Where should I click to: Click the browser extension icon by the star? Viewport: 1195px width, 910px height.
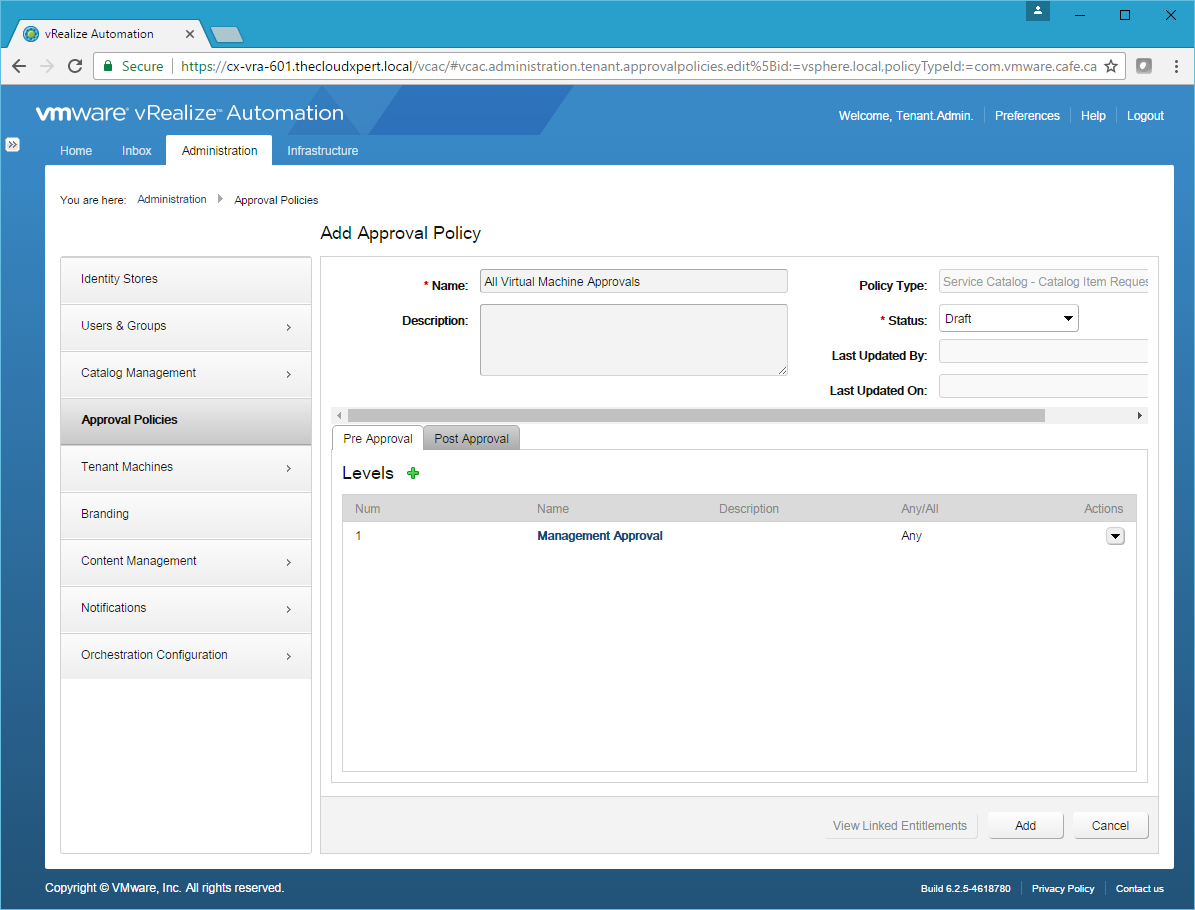tap(1144, 66)
